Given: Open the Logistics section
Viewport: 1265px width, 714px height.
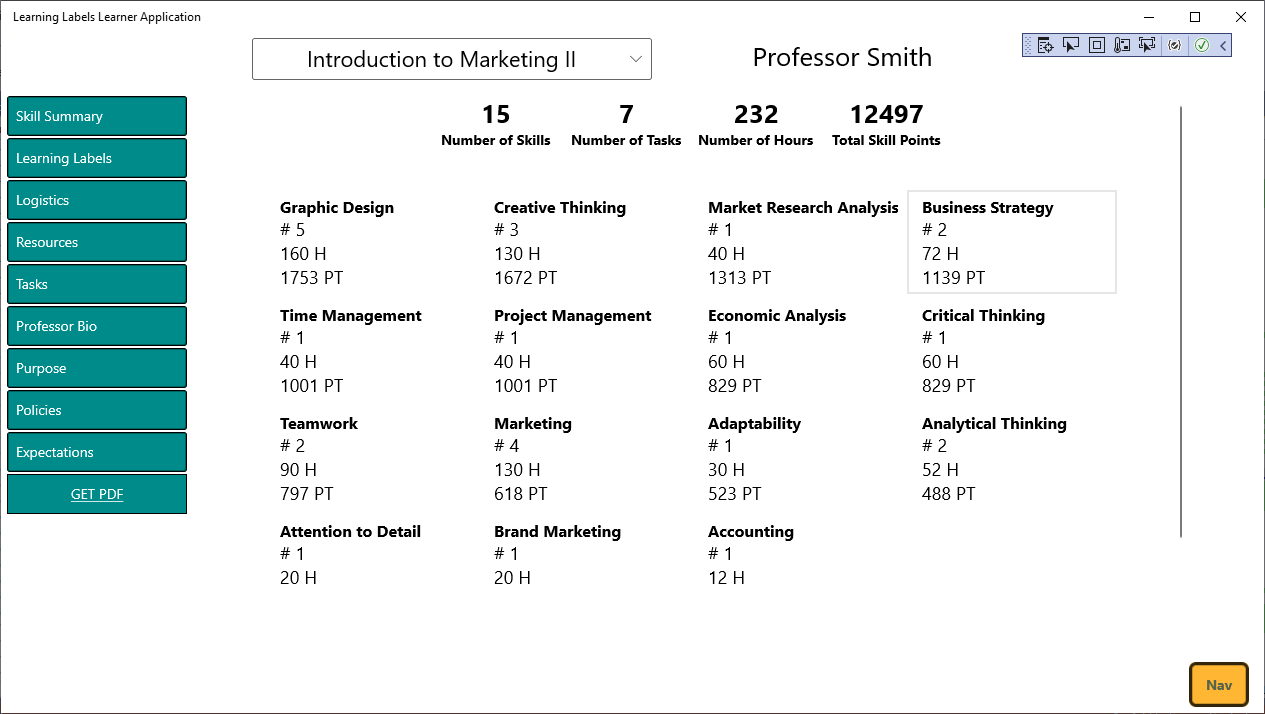Looking at the screenshot, I should (x=97, y=200).
